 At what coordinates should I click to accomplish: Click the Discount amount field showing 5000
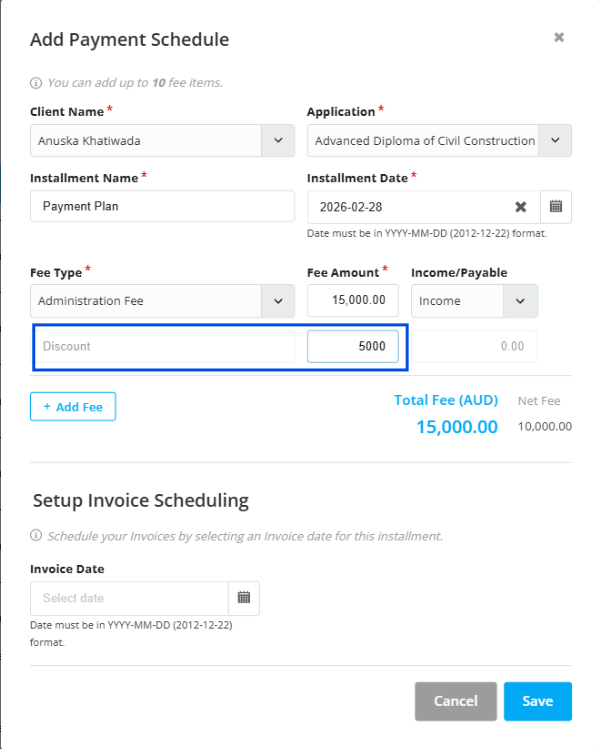pyautogui.click(x=353, y=346)
